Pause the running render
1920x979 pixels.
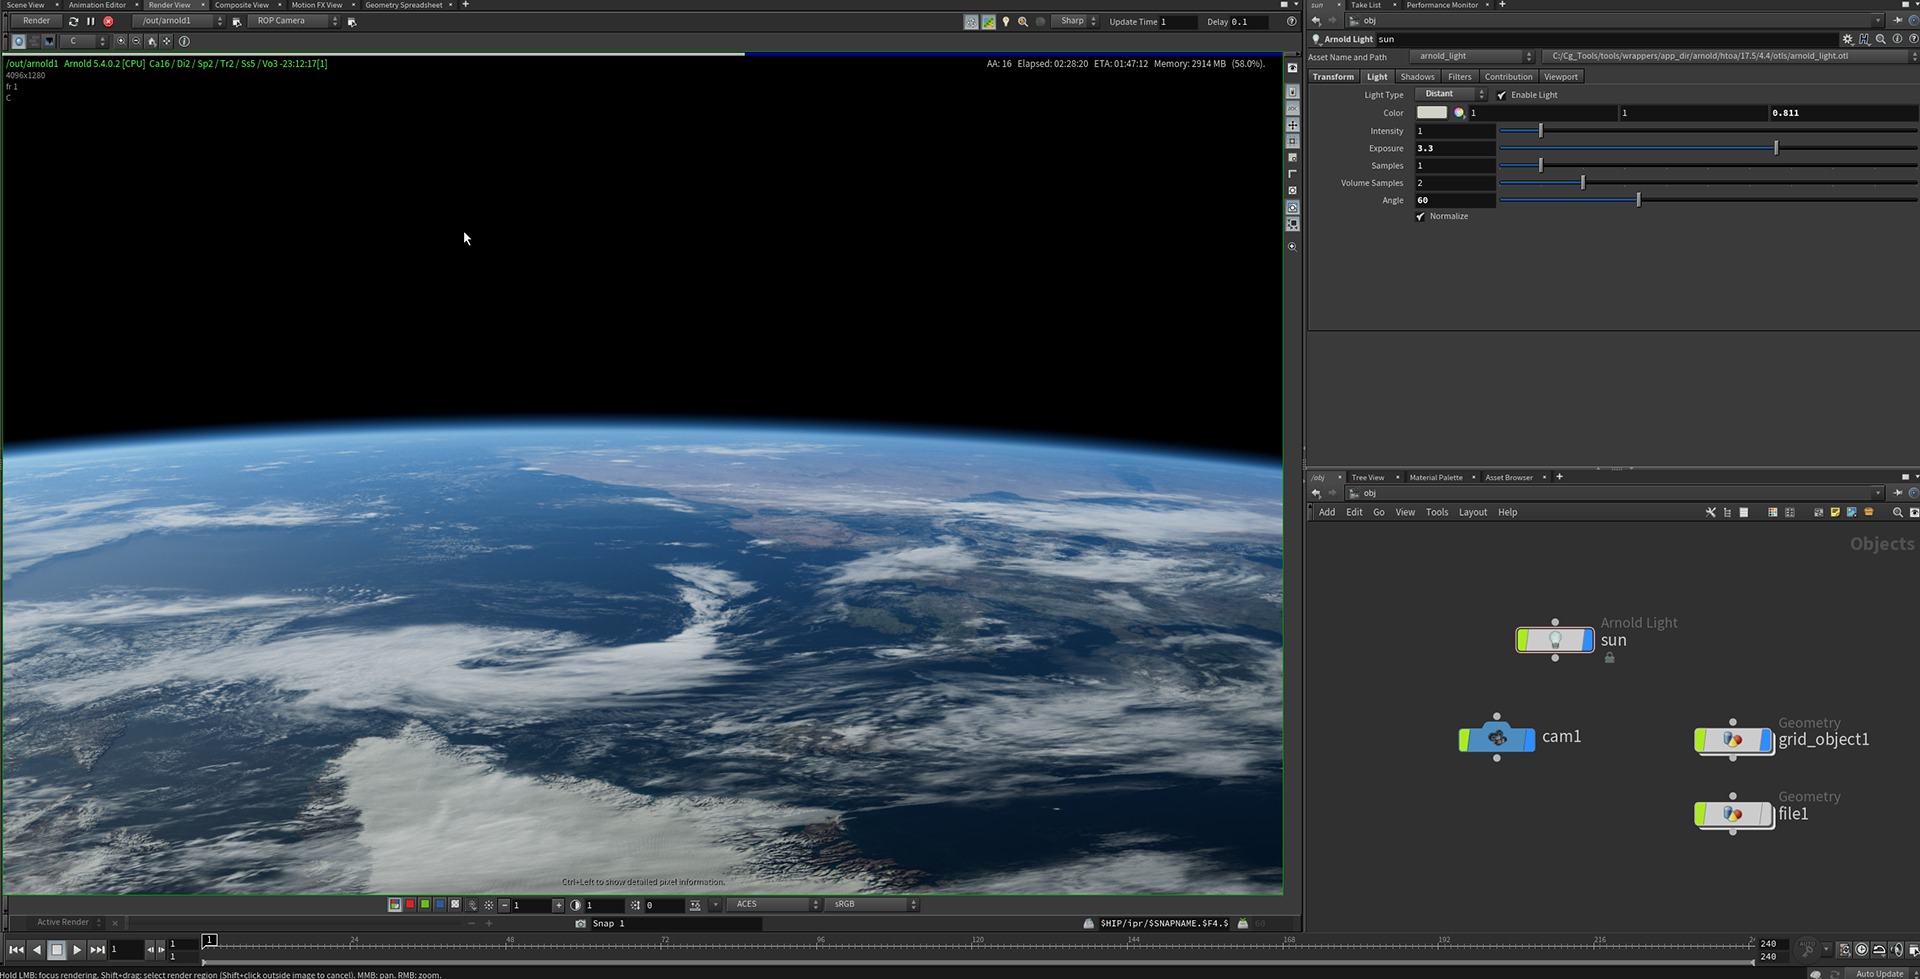point(90,21)
